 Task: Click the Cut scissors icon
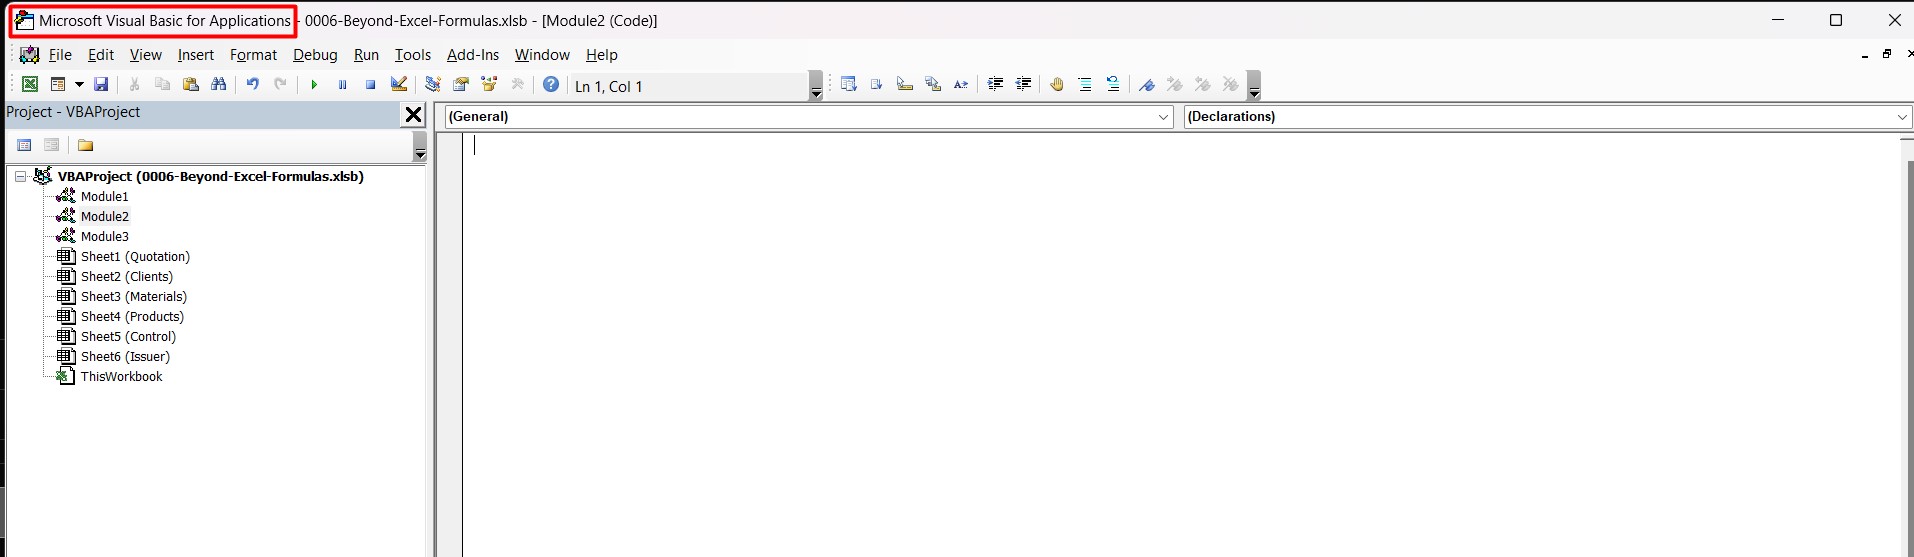coord(134,85)
